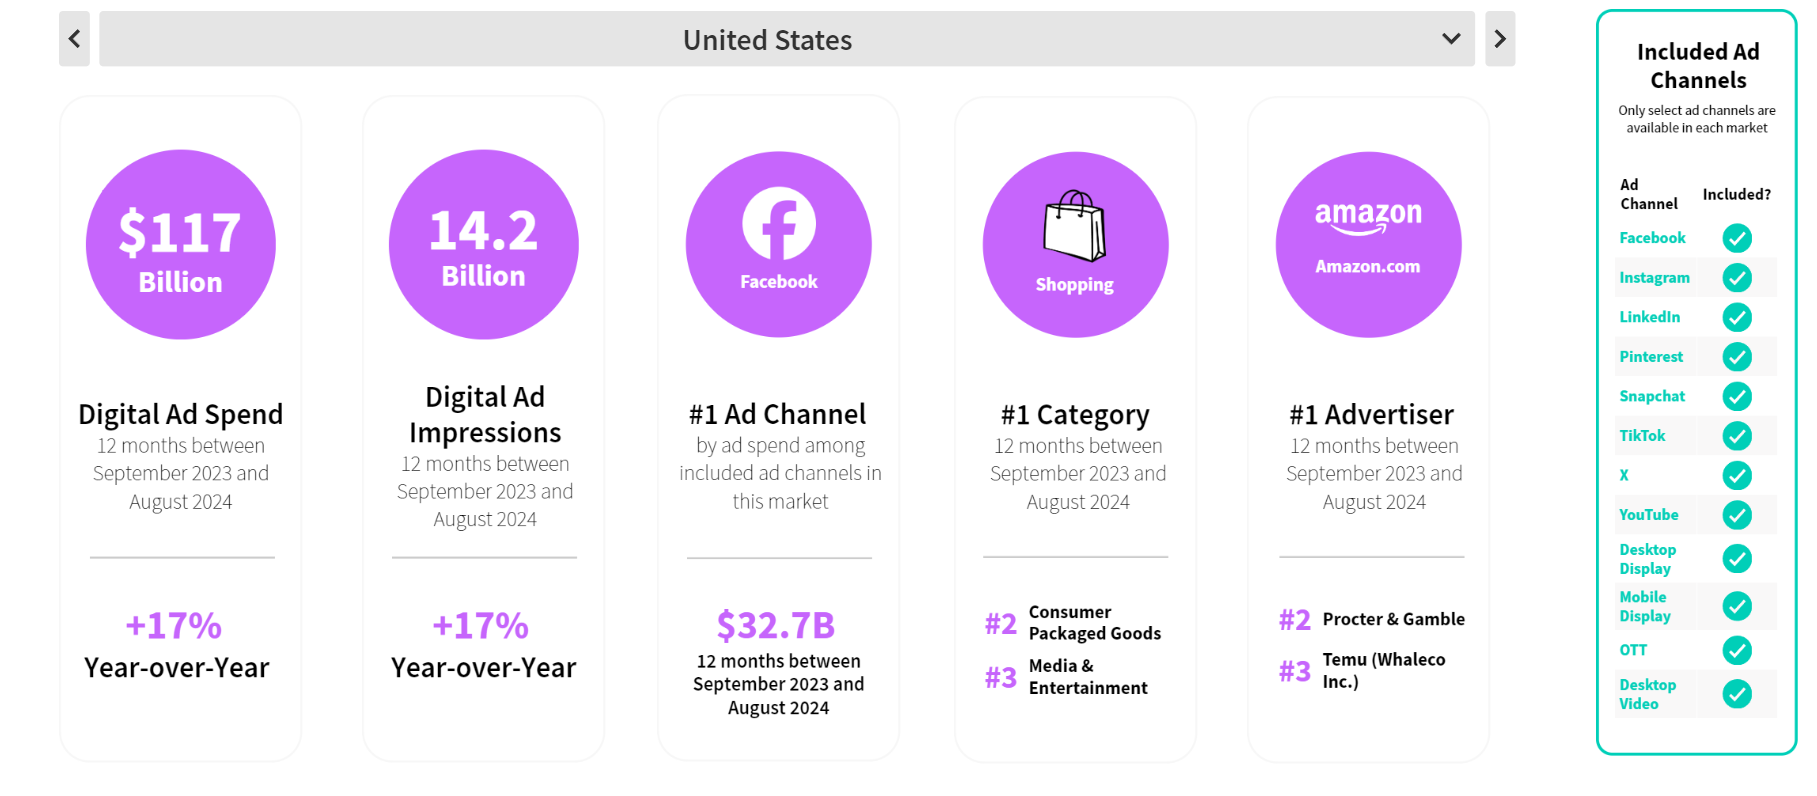Viewport: 1817px width, 796px height.
Task: Click the Digital Ad Spend heading
Action: 181,414
